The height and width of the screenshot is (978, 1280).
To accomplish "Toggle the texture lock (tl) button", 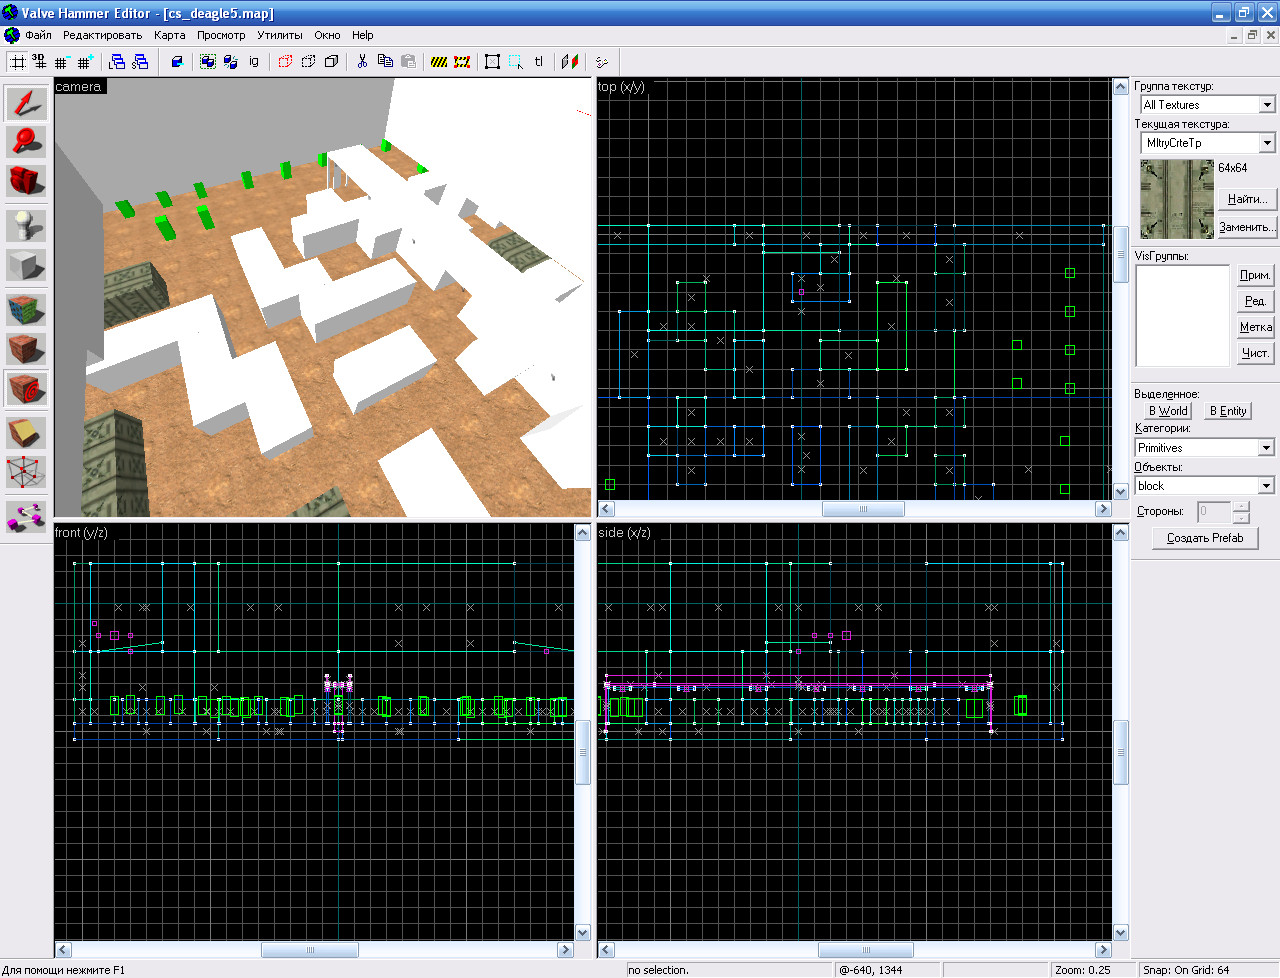I will point(539,62).
